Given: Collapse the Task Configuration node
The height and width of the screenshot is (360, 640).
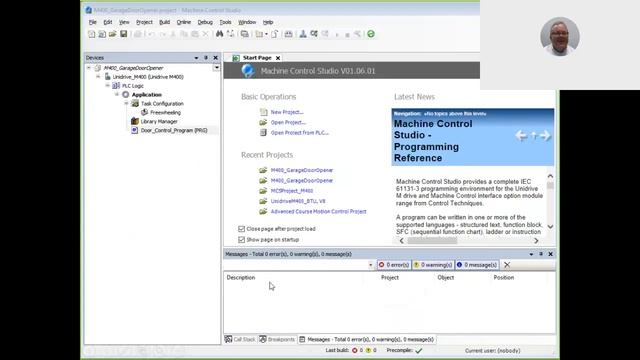Looking at the screenshot, I should click(x=126, y=104).
